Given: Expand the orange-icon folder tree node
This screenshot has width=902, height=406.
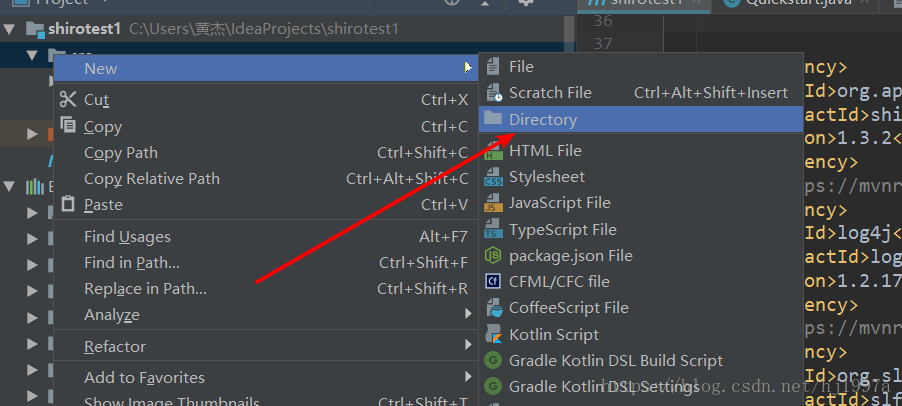Looking at the screenshot, I should 32,135.
